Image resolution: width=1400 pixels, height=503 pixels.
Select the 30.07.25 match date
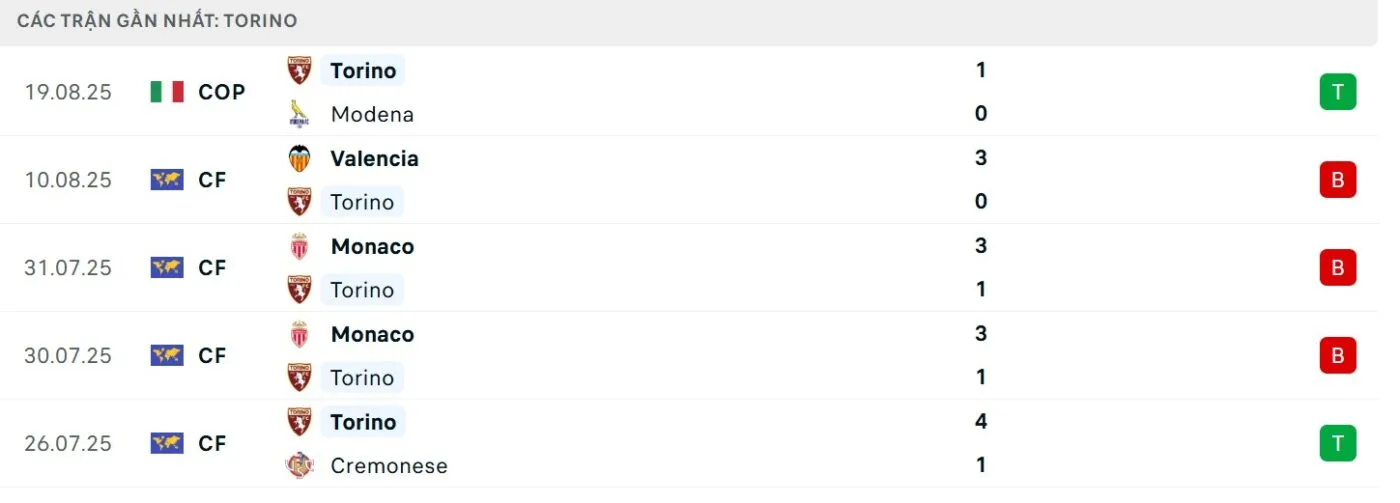pyautogui.click(x=68, y=356)
